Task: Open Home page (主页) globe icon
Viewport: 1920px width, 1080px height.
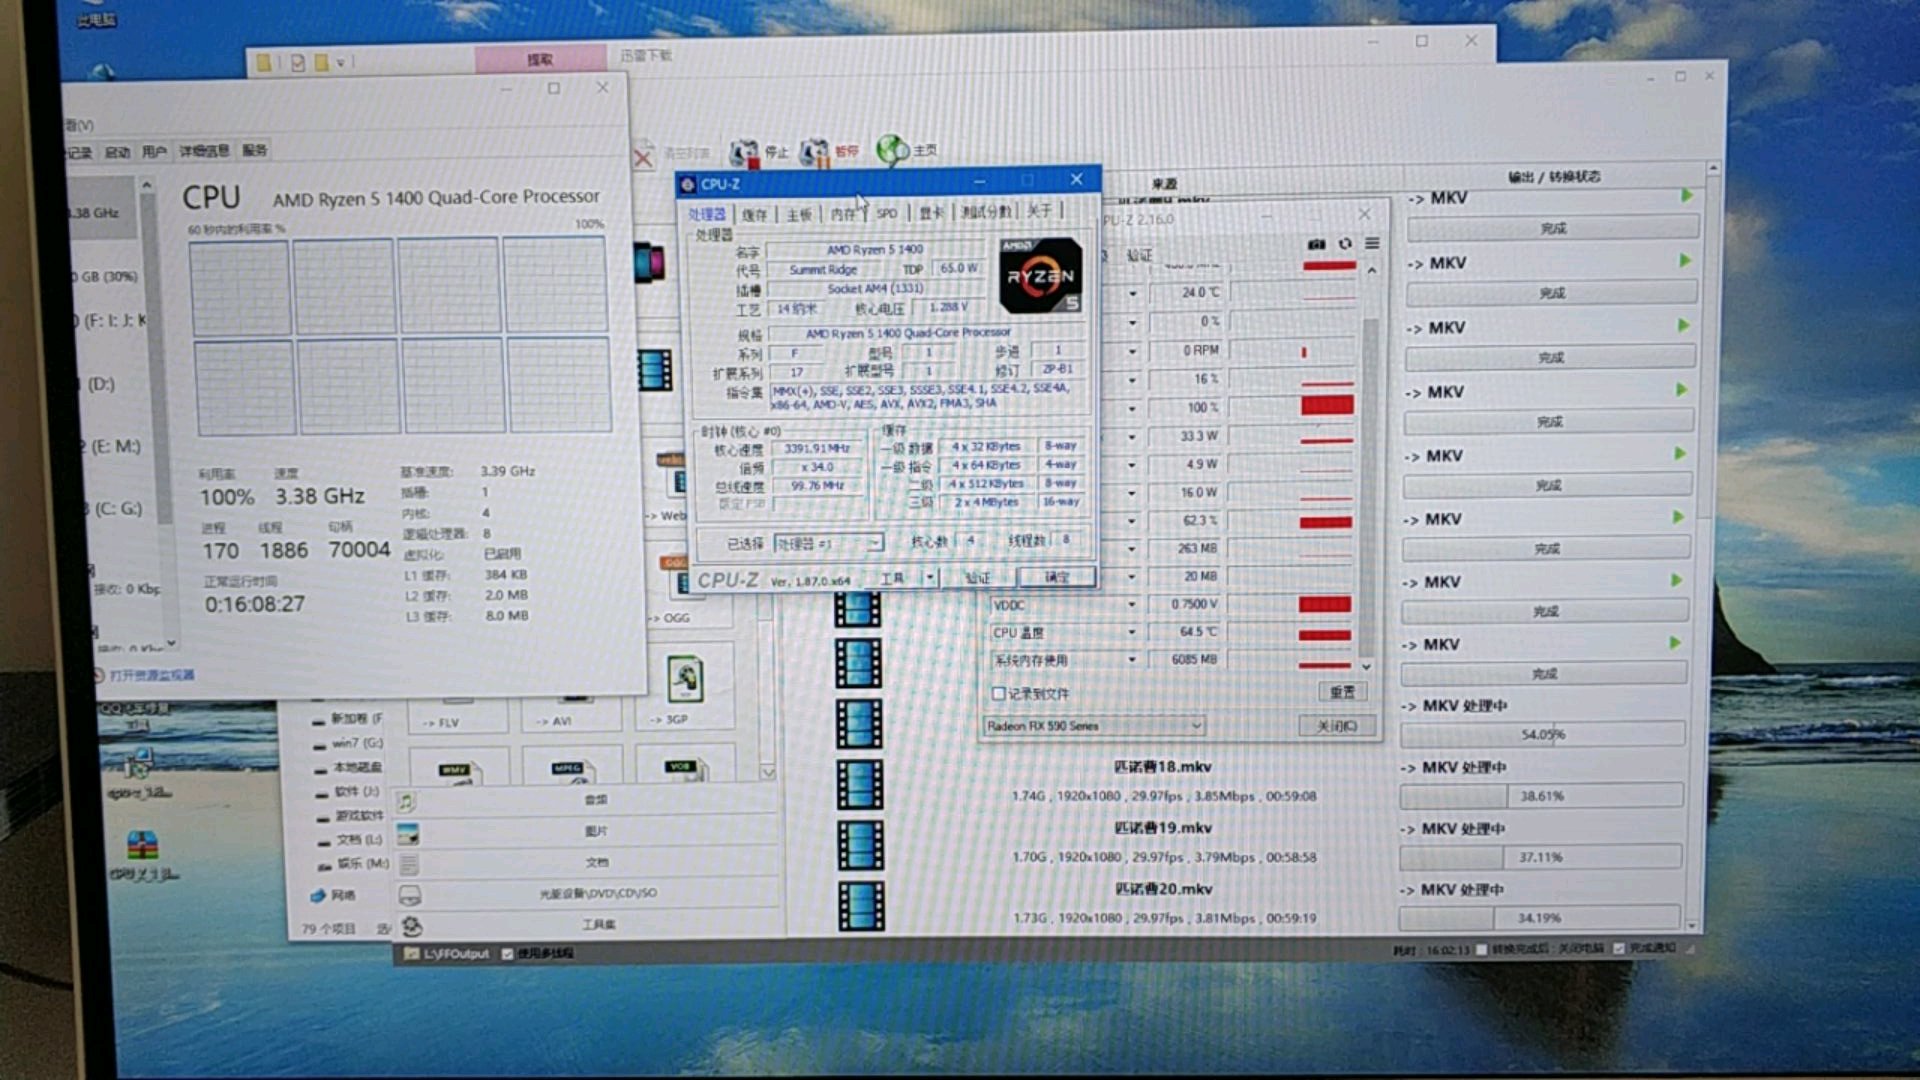Action: (891, 150)
